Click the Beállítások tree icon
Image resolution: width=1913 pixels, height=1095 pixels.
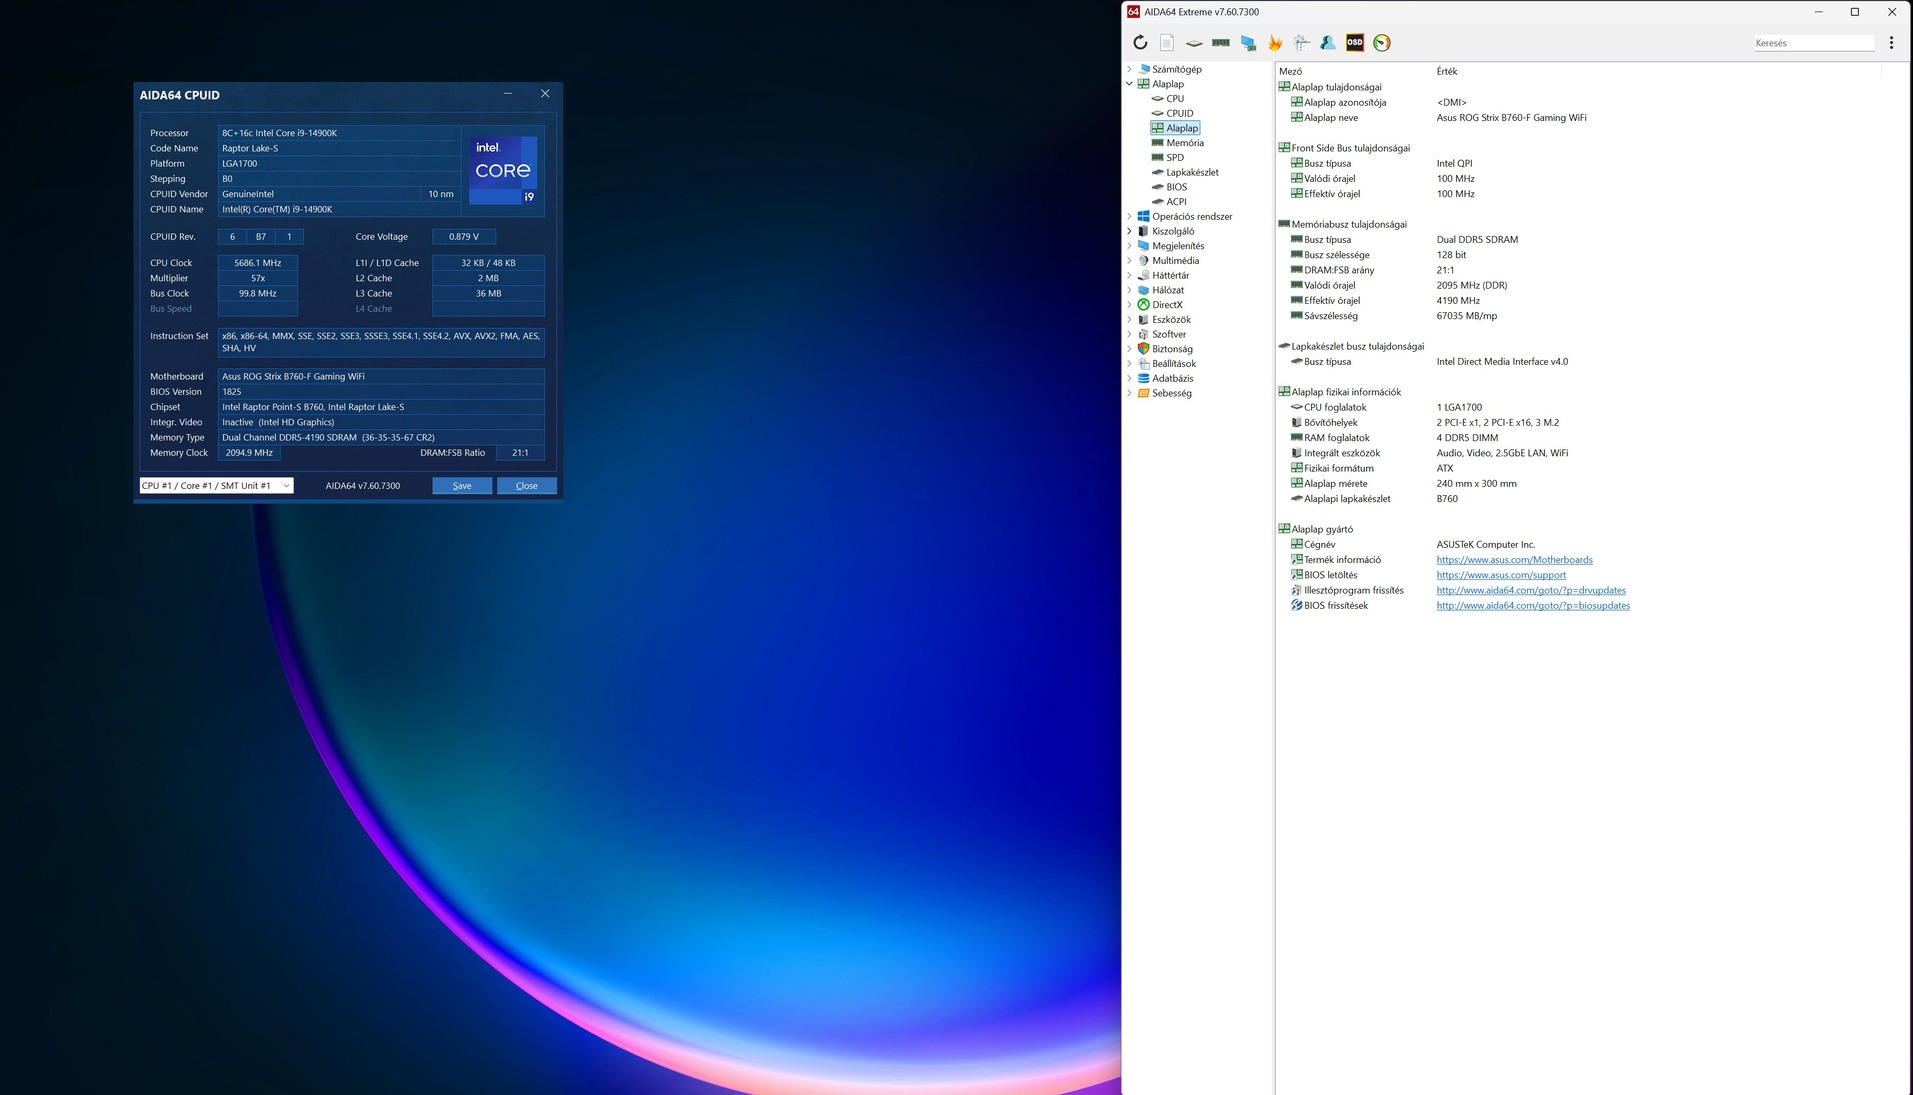pyautogui.click(x=1143, y=364)
